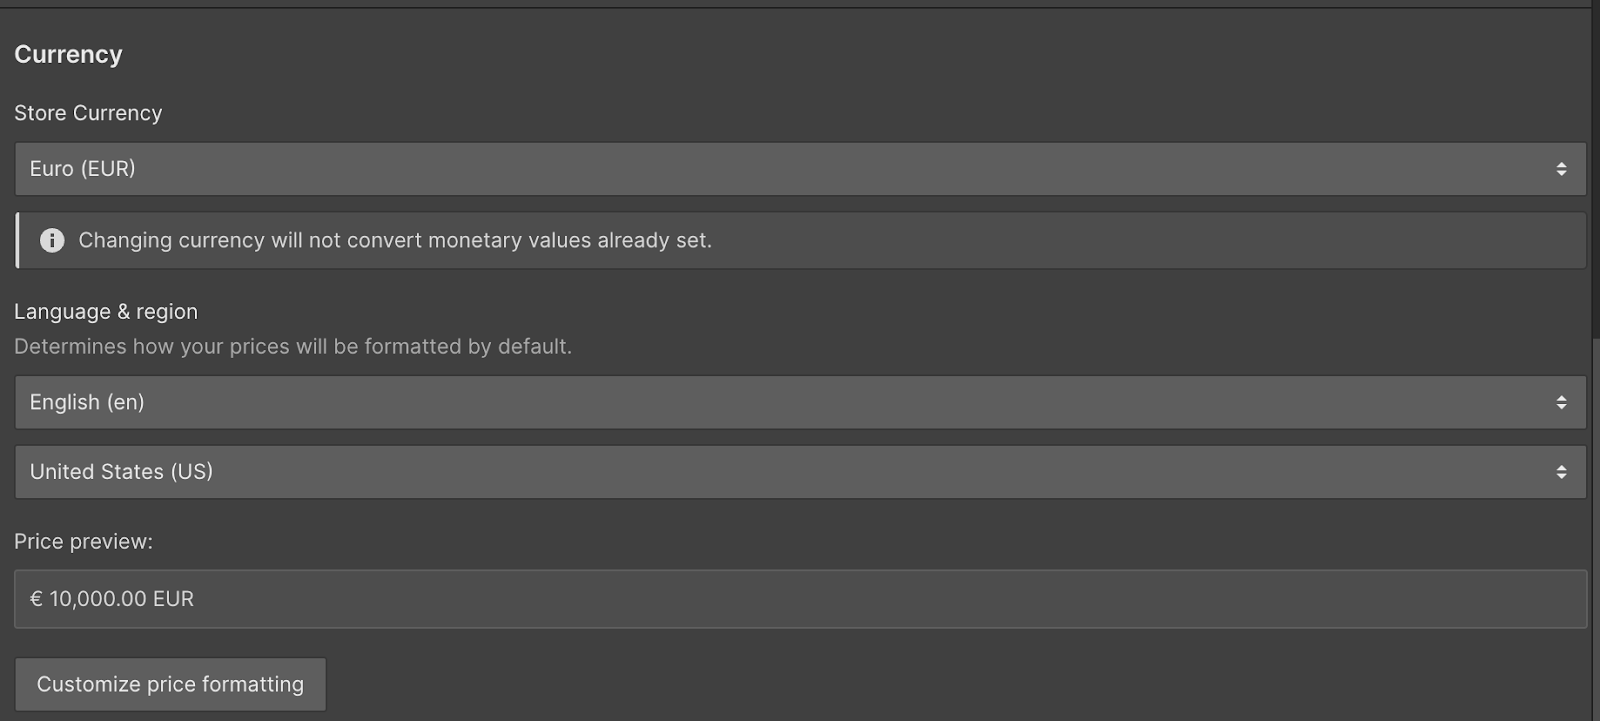
Task: Select the prices formatting description text
Action: click(293, 346)
